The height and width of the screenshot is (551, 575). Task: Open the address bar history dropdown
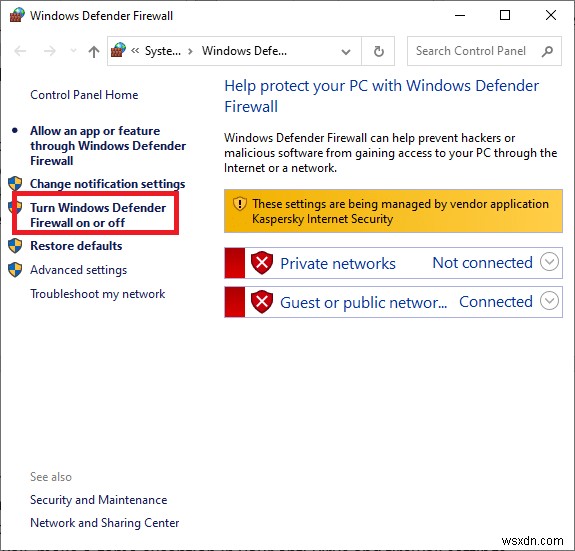click(345, 52)
